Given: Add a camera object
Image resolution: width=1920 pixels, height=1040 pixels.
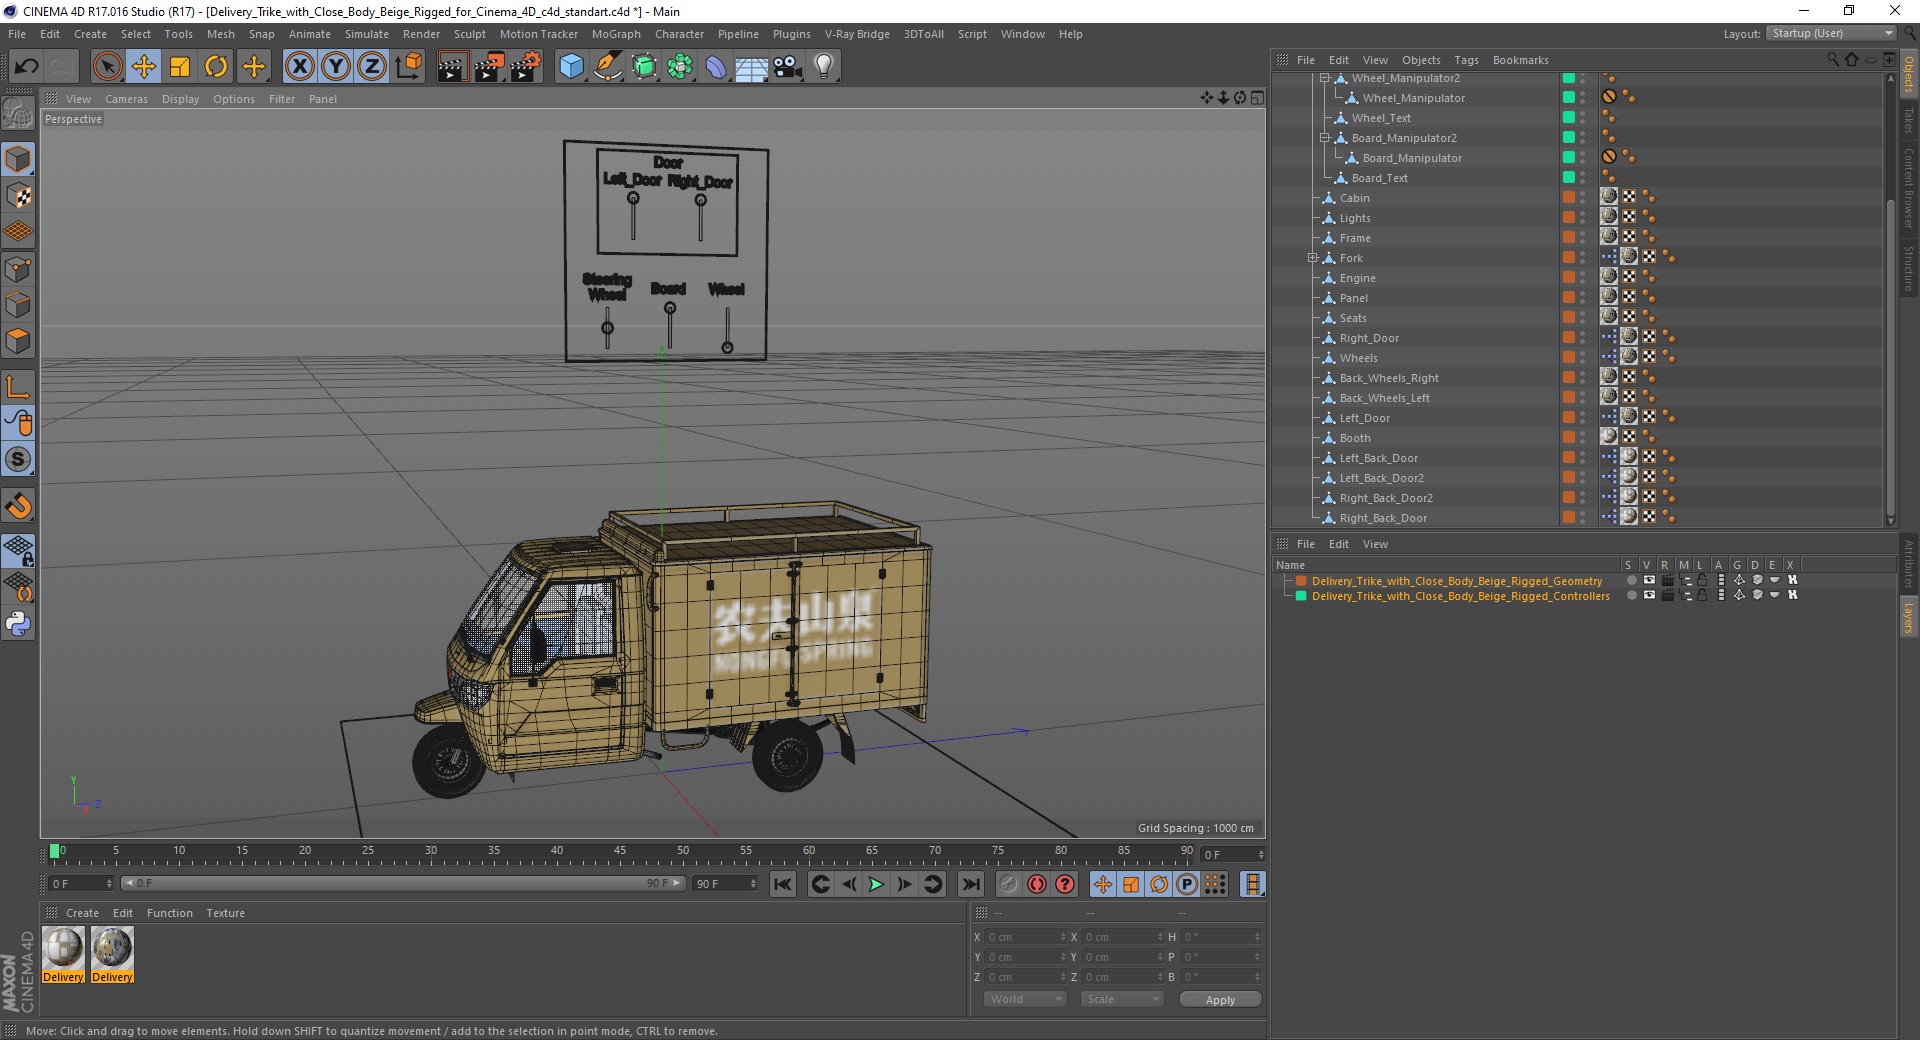Looking at the screenshot, I should pyautogui.click(x=788, y=67).
